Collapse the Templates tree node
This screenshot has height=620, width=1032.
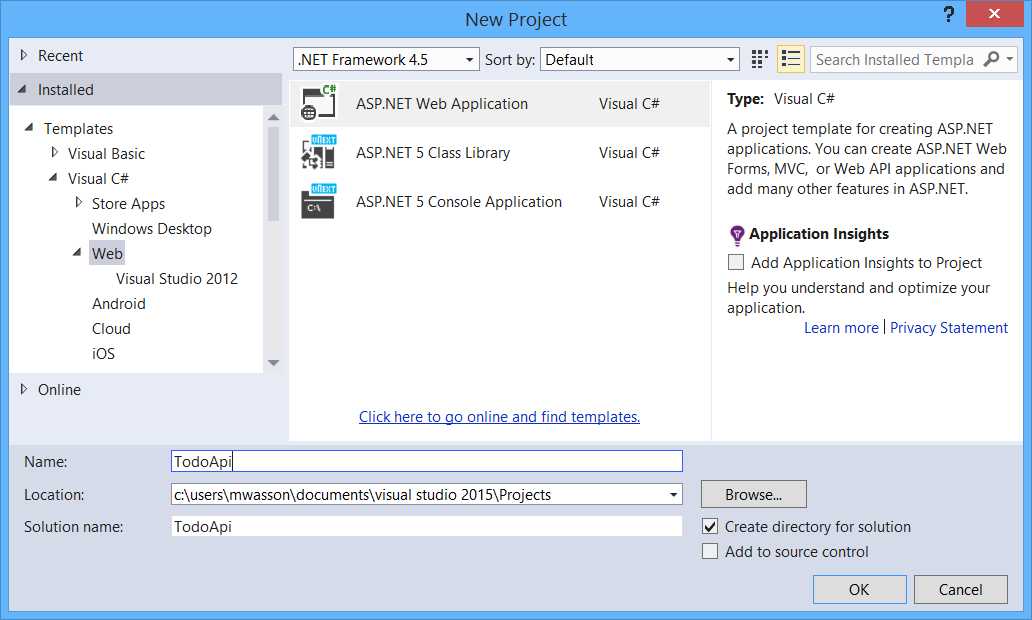pyautogui.click(x=29, y=127)
